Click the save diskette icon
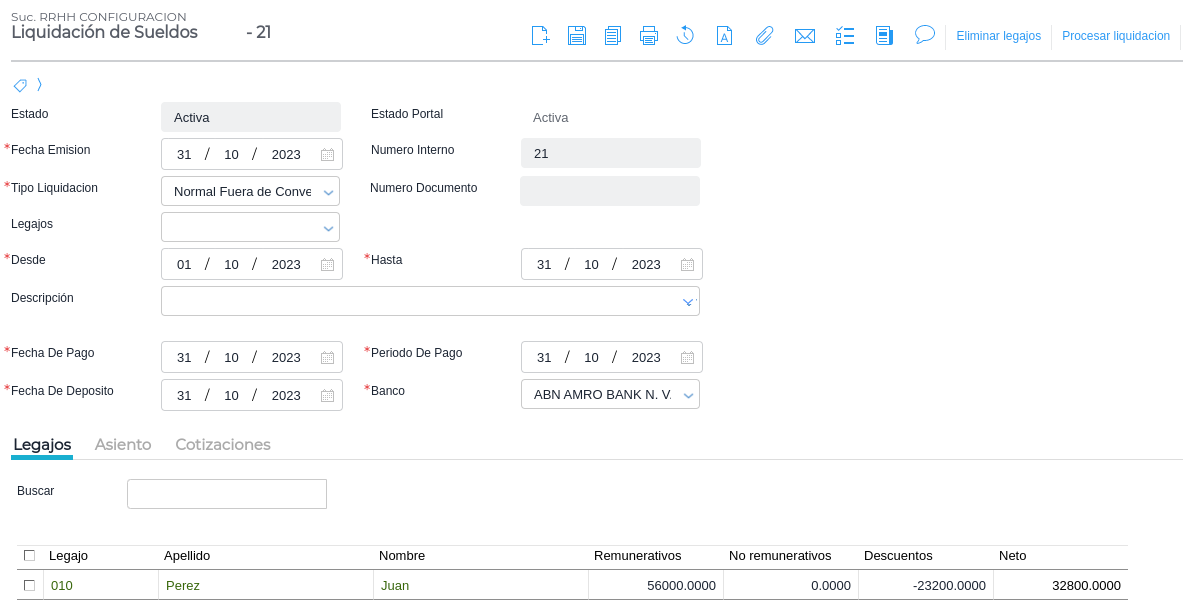This screenshot has height=614, width=1183. click(x=577, y=36)
